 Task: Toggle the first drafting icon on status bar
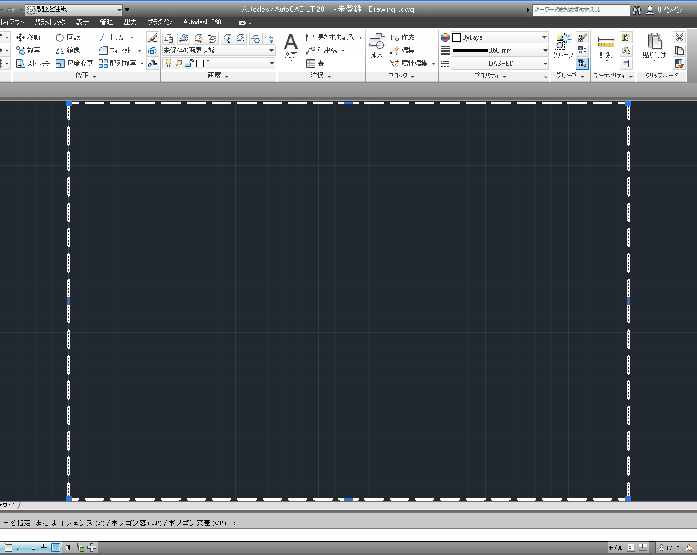coord(8,547)
